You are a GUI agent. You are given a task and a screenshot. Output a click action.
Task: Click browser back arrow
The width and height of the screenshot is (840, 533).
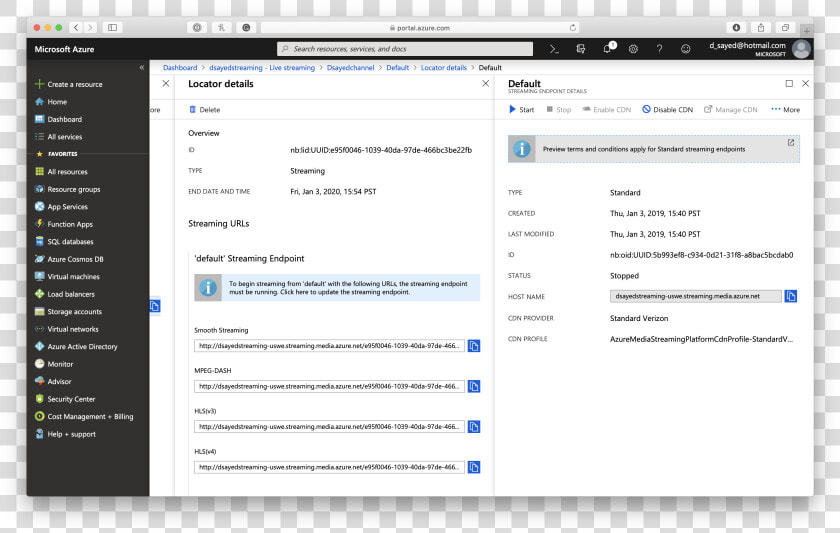click(x=76, y=27)
